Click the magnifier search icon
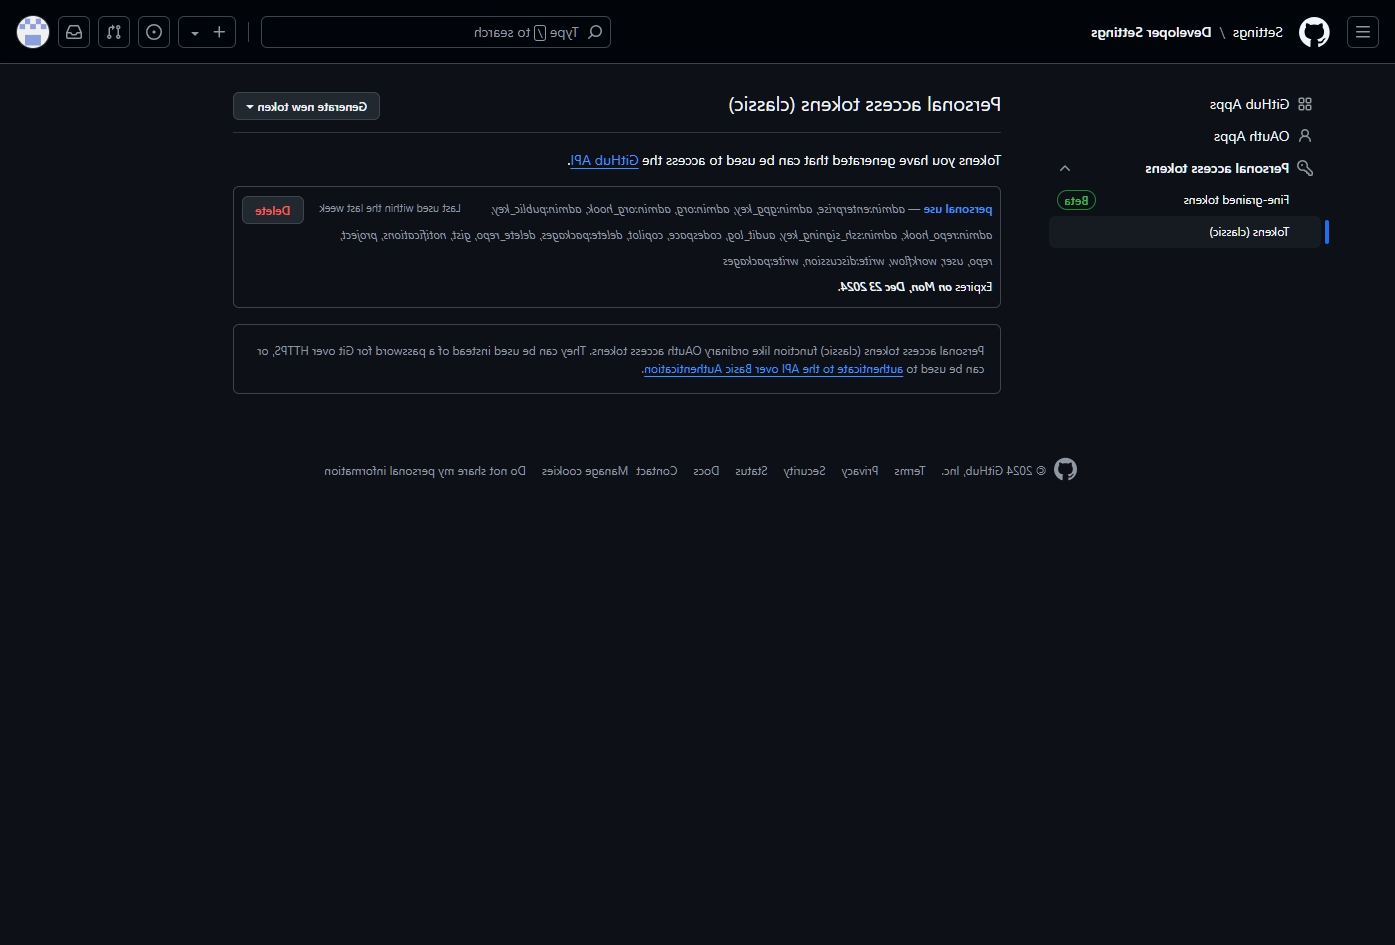 pos(595,32)
